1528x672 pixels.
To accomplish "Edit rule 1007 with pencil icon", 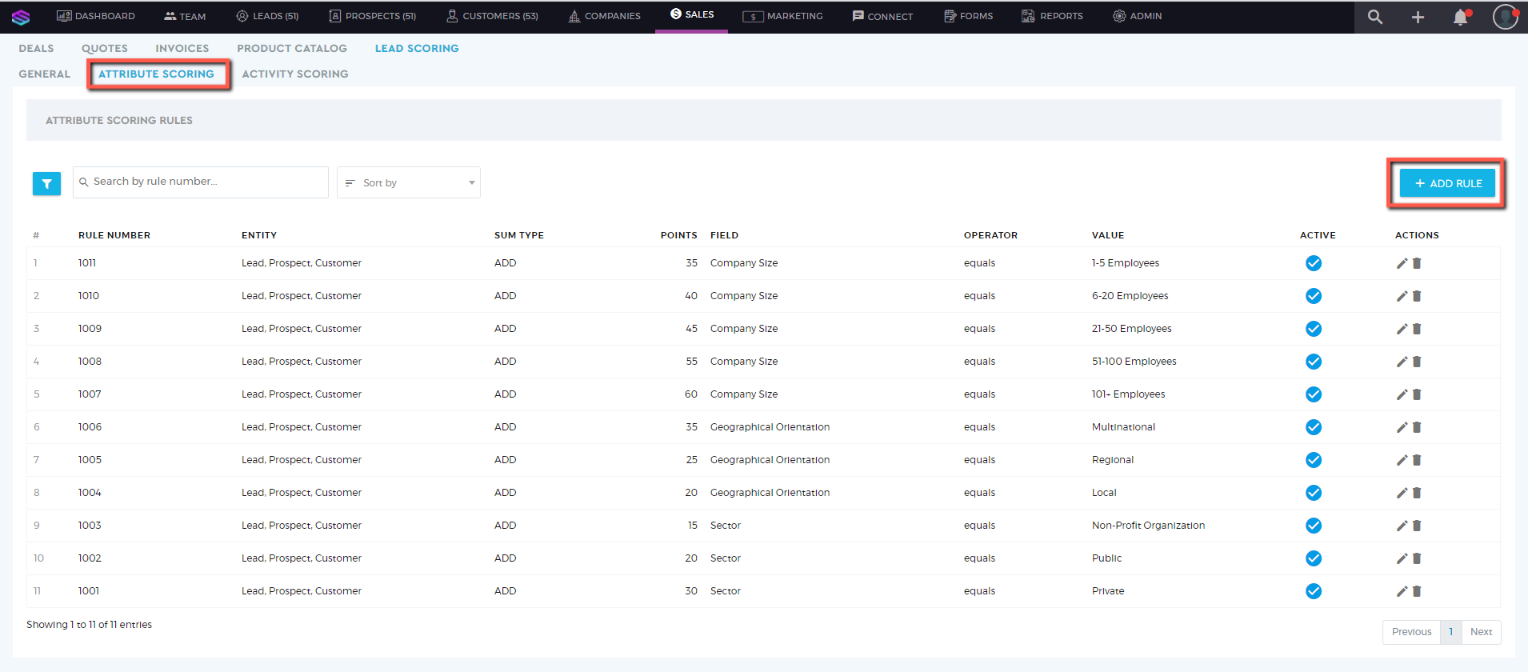I will pyautogui.click(x=1402, y=394).
